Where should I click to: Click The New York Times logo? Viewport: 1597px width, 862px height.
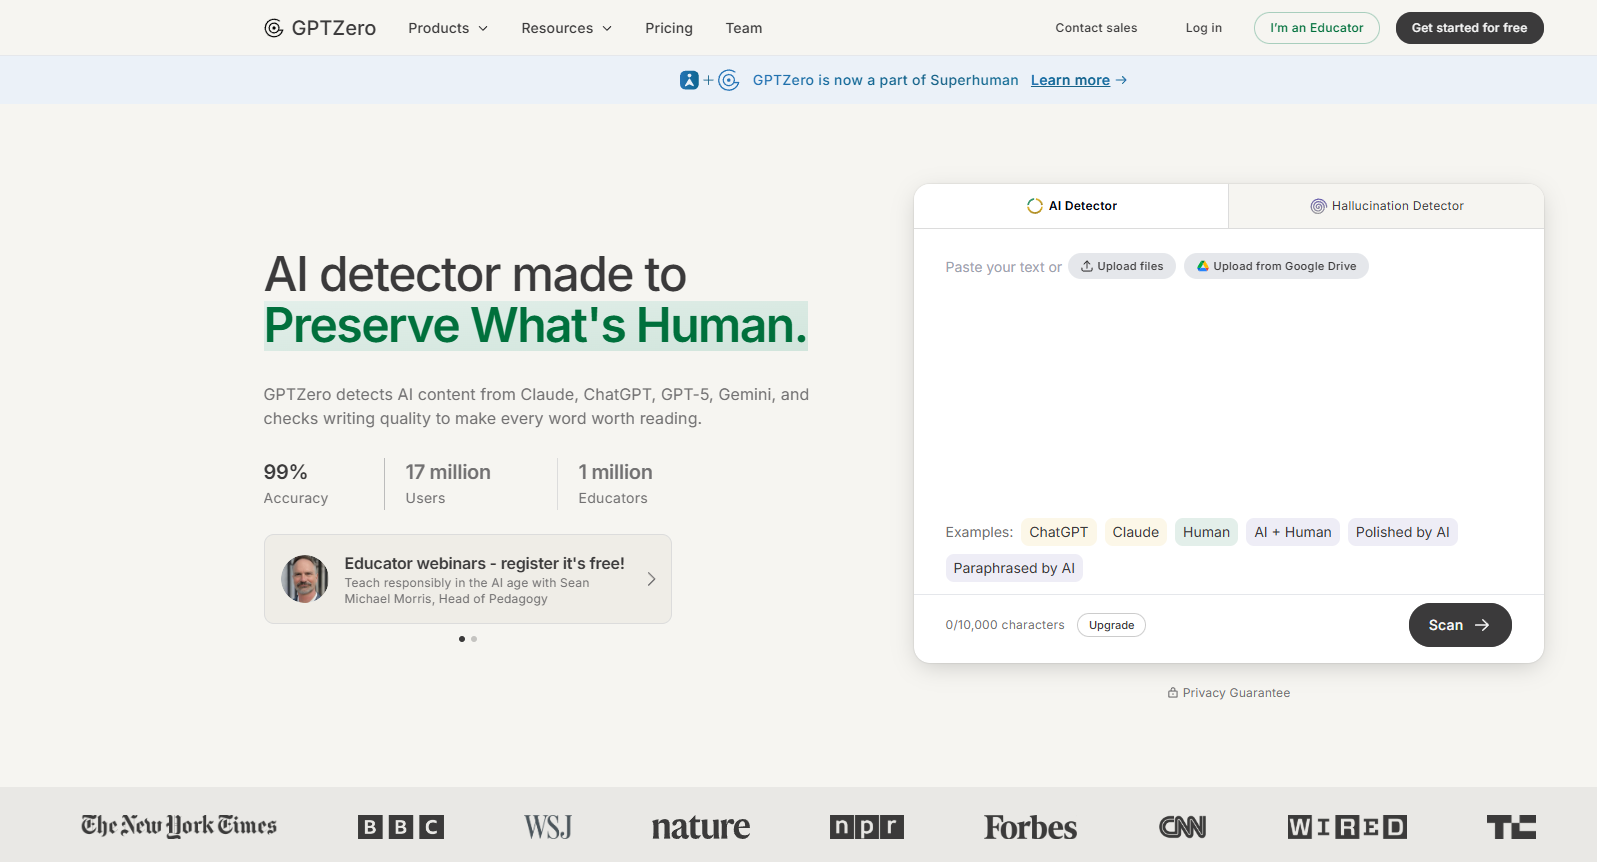pos(179,826)
